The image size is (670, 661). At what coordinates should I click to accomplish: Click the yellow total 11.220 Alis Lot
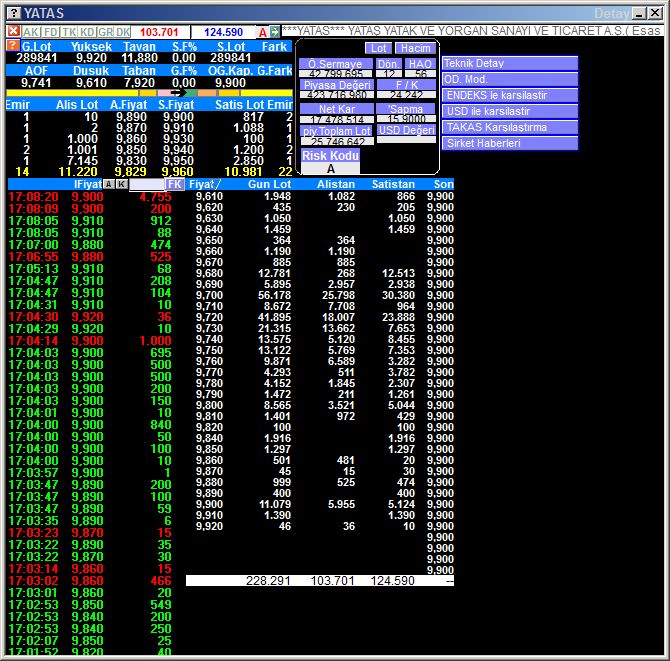point(78,172)
